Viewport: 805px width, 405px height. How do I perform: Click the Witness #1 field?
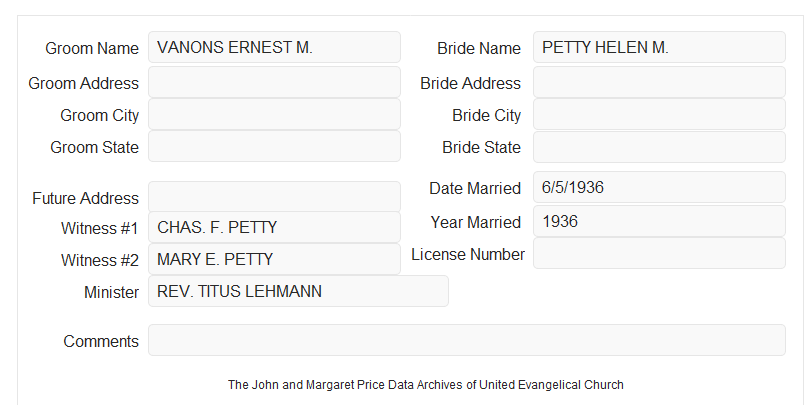274,227
